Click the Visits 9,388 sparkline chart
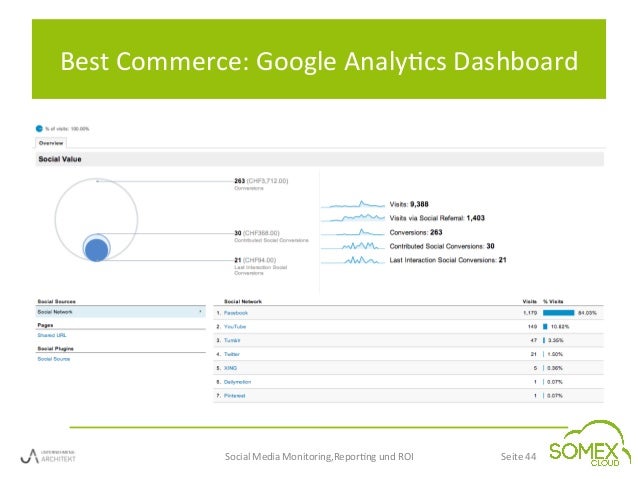This screenshot has height=479, width=638. [x=353, y=204]
